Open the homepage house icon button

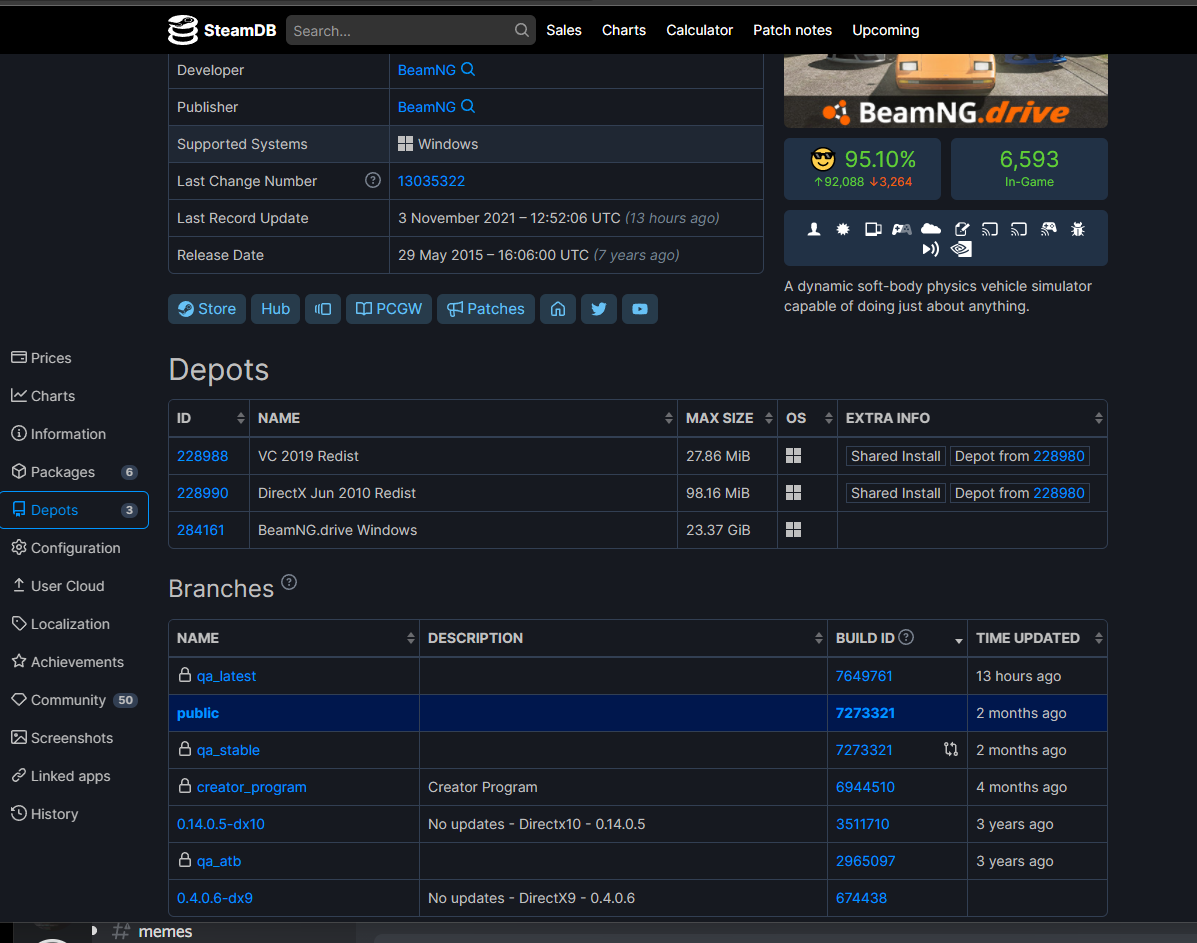click(558, 308)
